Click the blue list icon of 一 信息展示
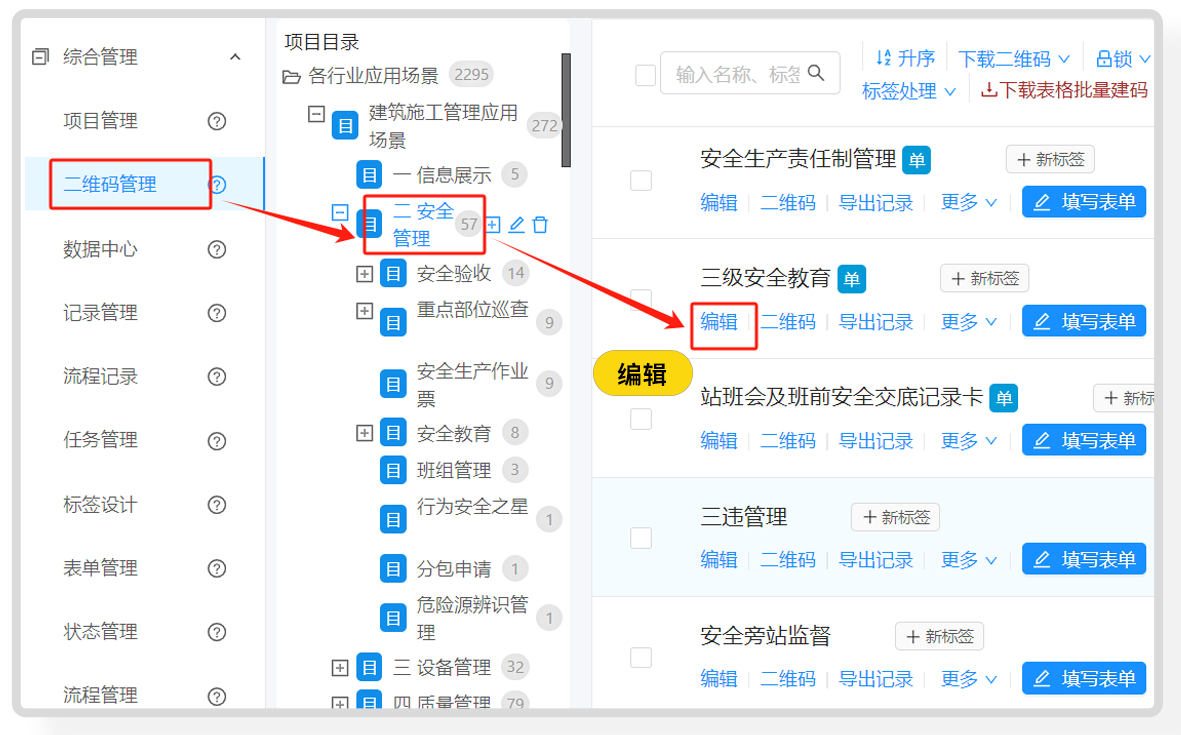The height and width of the screenshot is (735, 1181). pyautogui.click(x=369, y=175)
